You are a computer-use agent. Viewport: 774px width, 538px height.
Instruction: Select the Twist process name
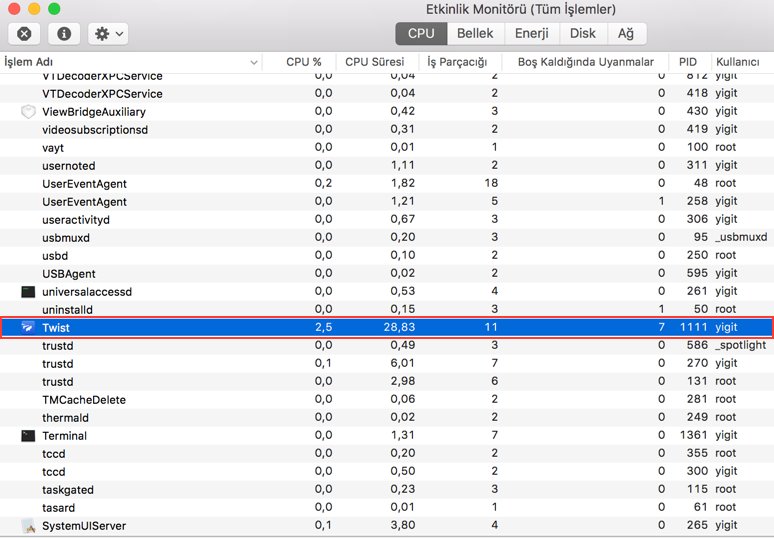point(56,328)
